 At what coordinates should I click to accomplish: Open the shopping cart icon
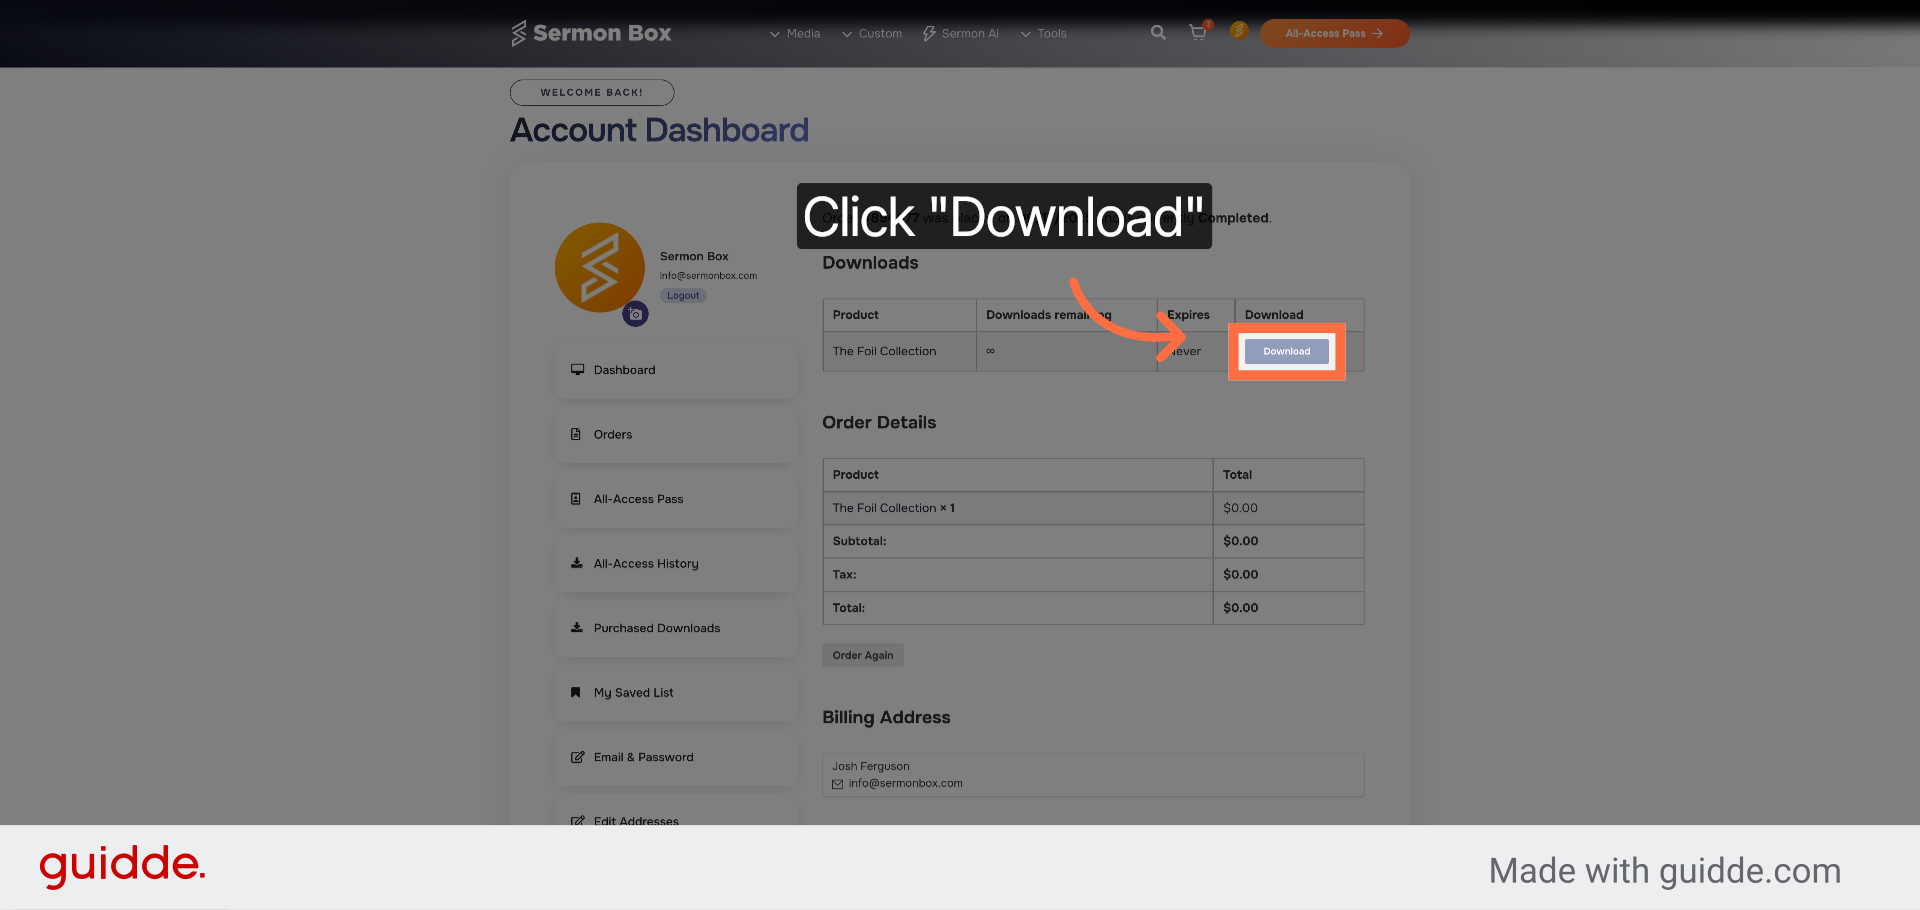[x=1197, y=32]
